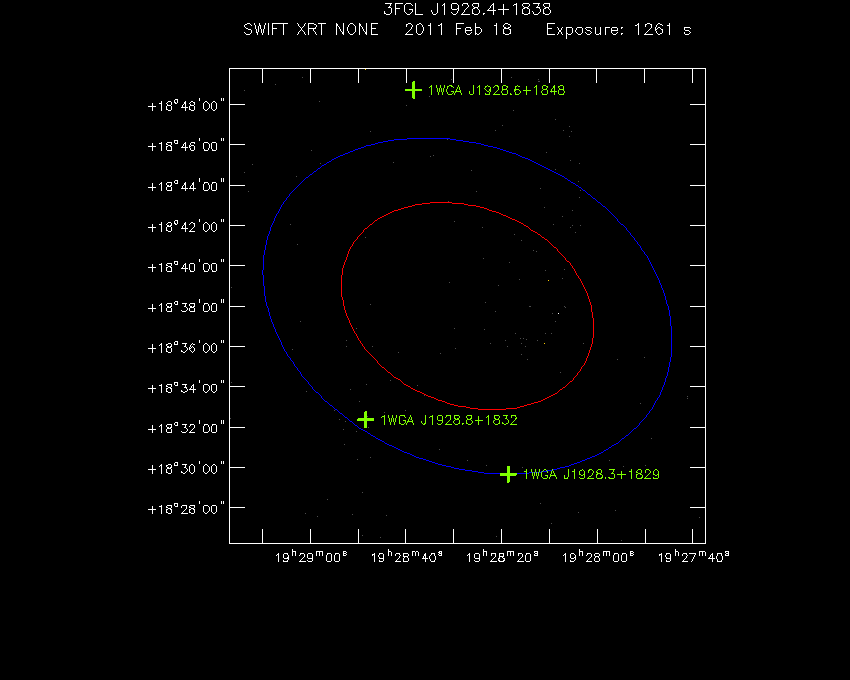
Task: Click the right ascension label 19h27m40s
Action: pyautogui.click(x=693, y=557)
